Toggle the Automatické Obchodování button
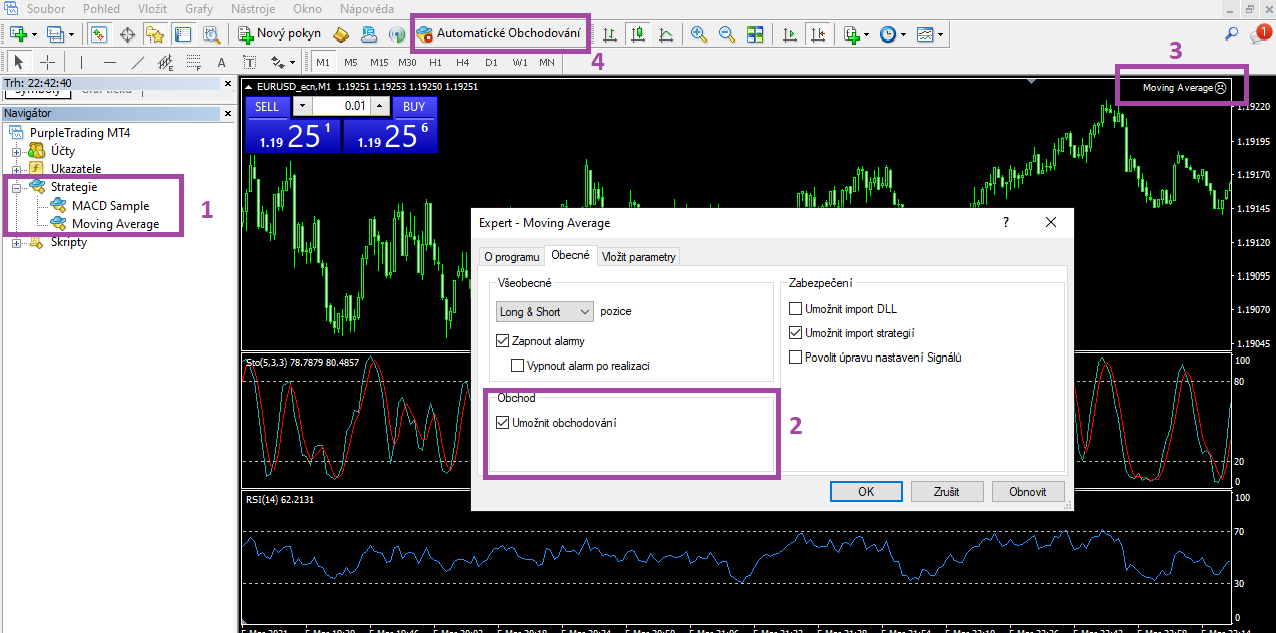Image resolution: width=1276 pixels, height=633 pixels. pyautogui.click(x=499, y=34)
